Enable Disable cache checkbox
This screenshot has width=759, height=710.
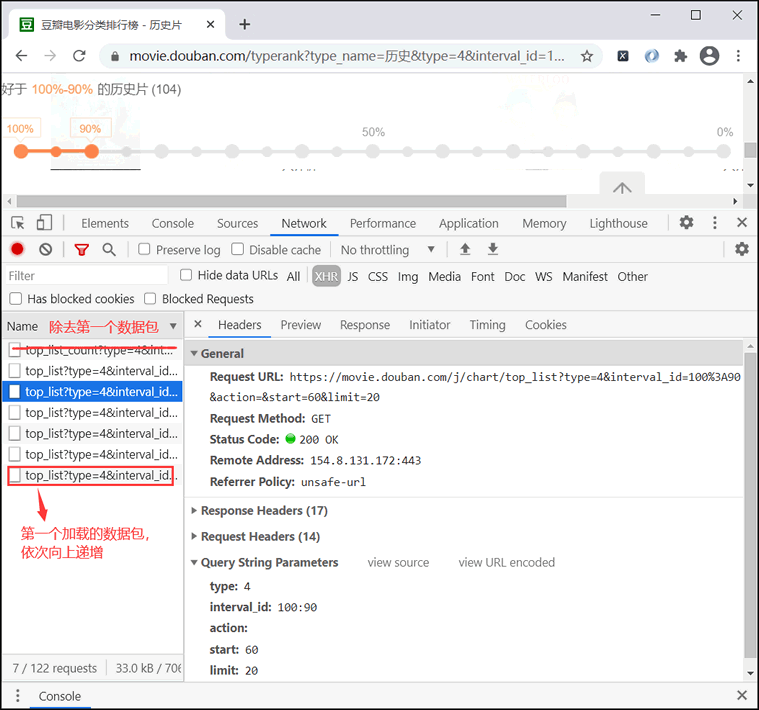(x=237, y=249)
